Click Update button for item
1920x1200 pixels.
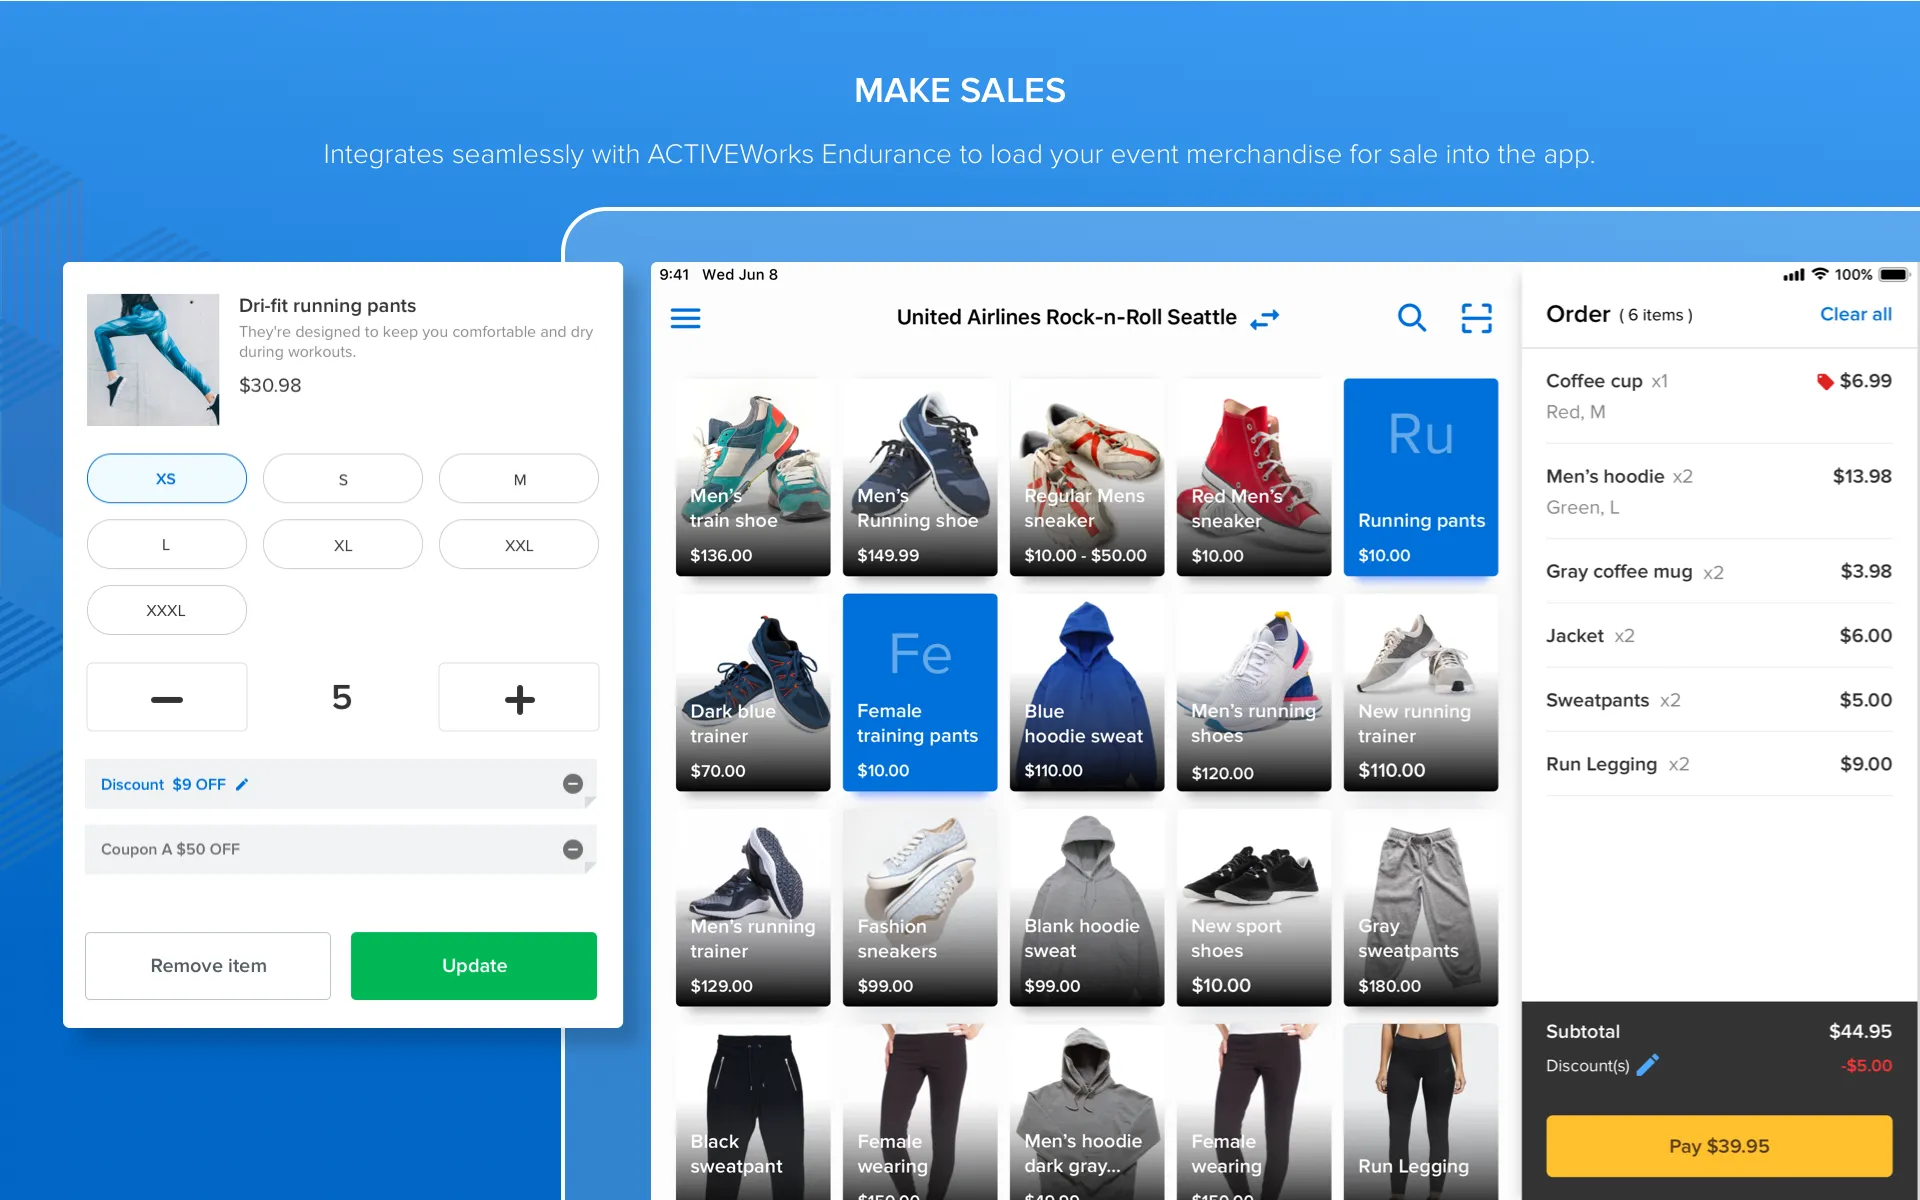click(x=473, y=964)
